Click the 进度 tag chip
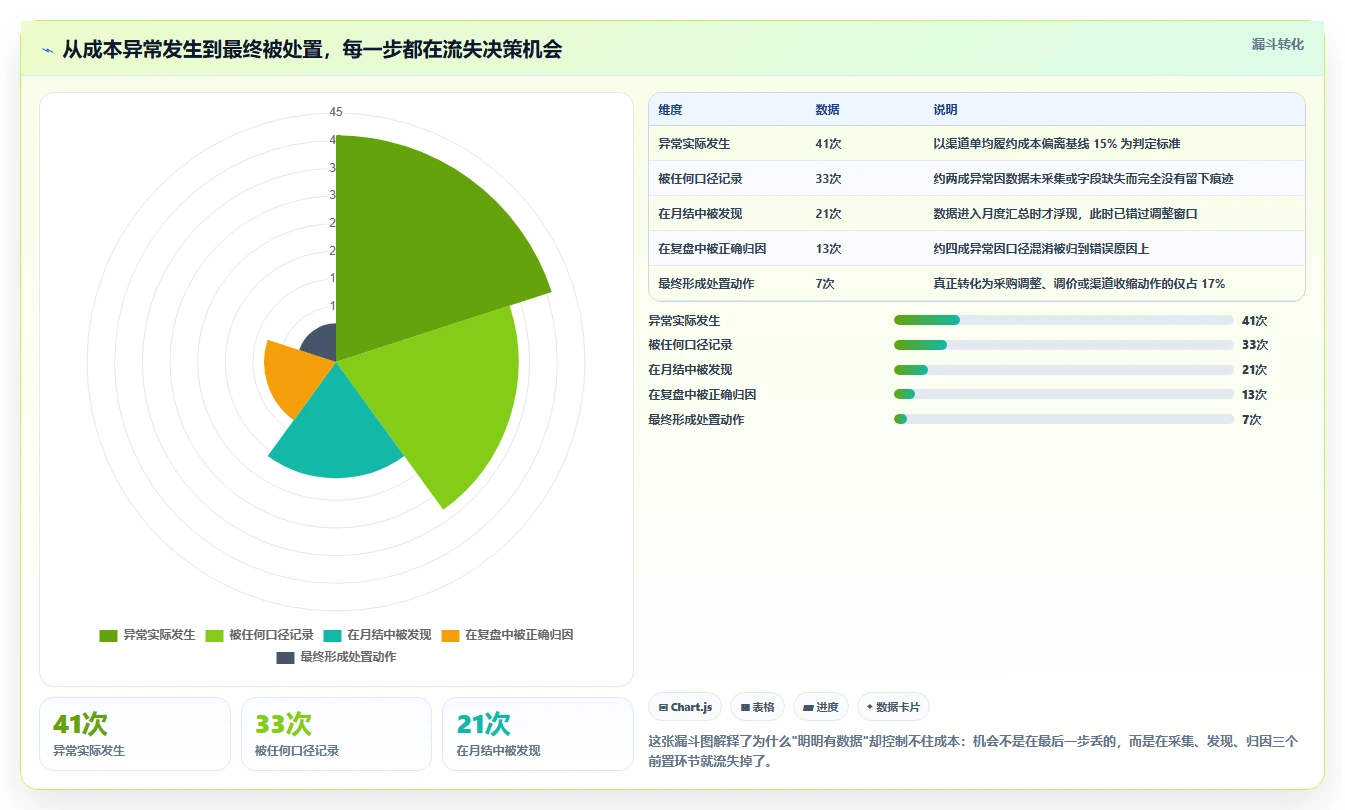This screenshot has height=810, width=1345. click(x=821, y=707)
